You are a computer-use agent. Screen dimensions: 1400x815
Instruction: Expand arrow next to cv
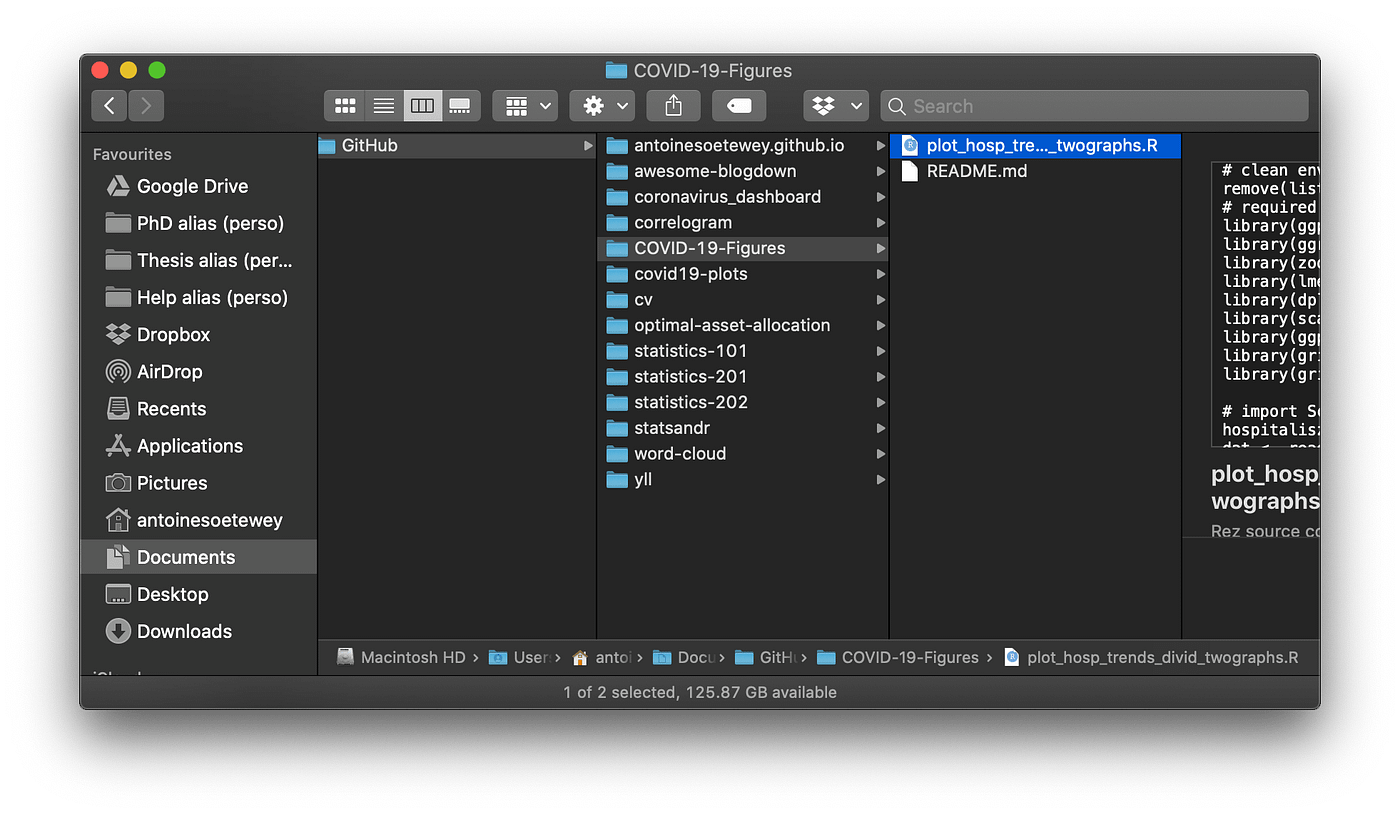tap(880, 299)
